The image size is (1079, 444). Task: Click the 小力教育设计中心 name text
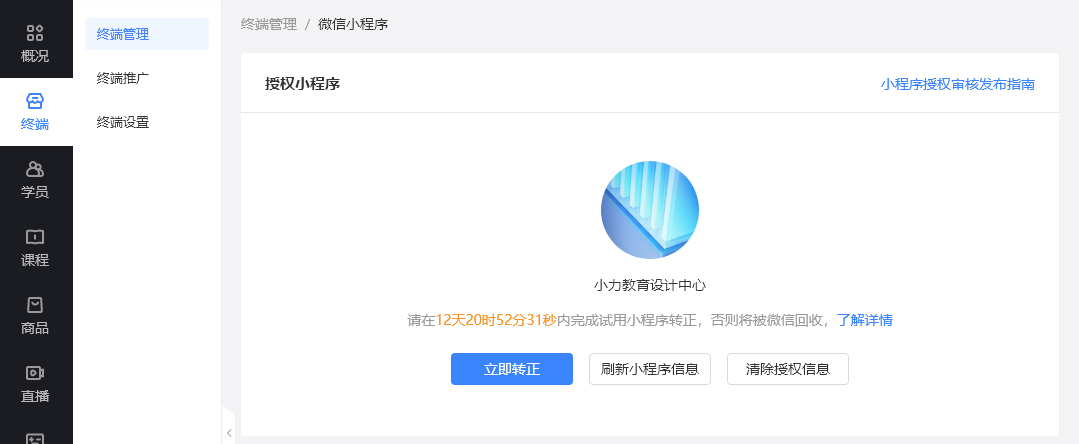[650, 285]
